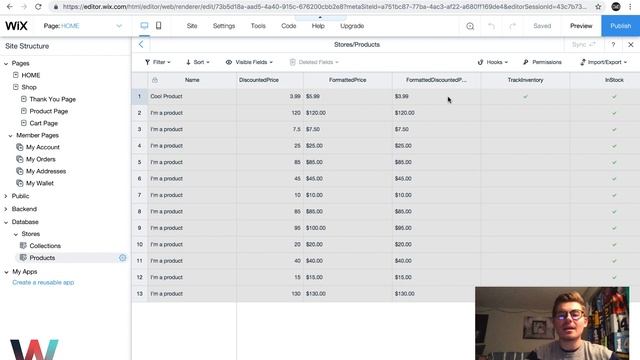
Task: Toggle InStock checkbox in row 7
Action: pyautogui.click(x=614, y=195)
